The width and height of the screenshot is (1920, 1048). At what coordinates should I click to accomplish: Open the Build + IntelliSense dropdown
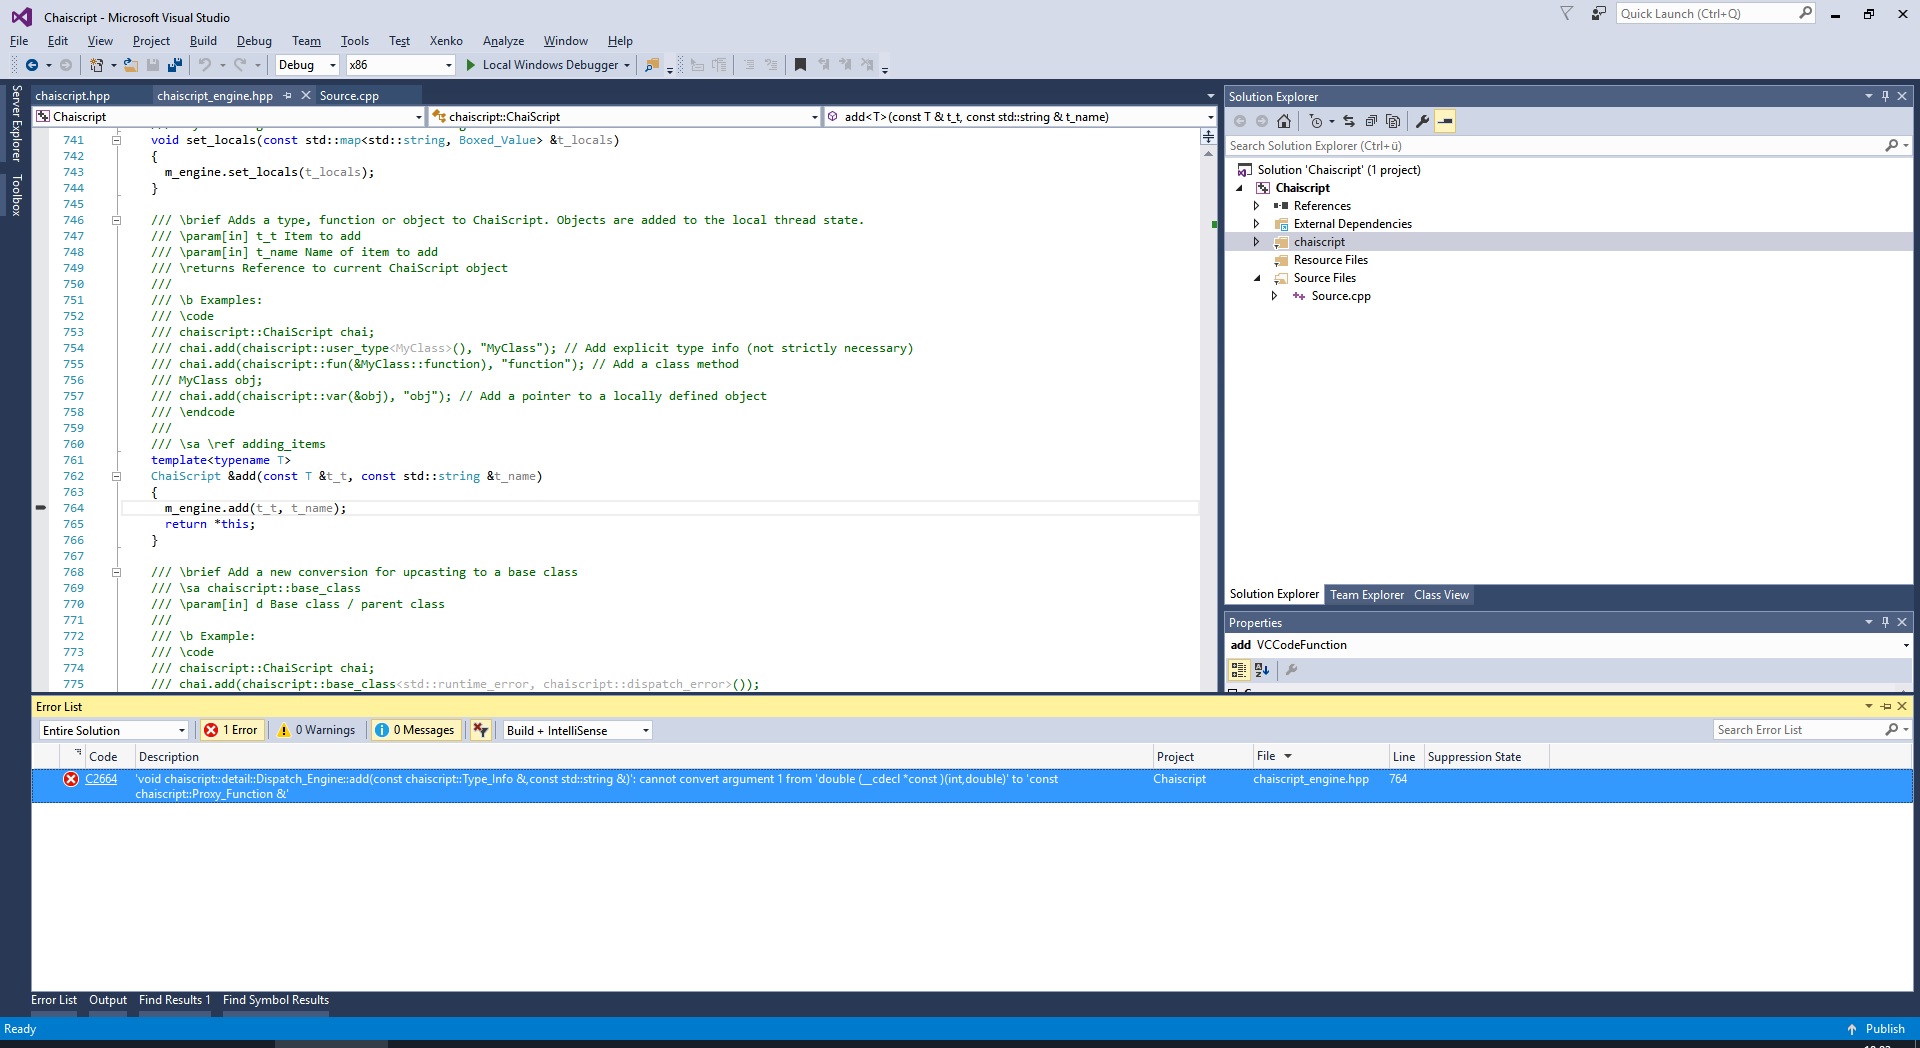[578, 730]
